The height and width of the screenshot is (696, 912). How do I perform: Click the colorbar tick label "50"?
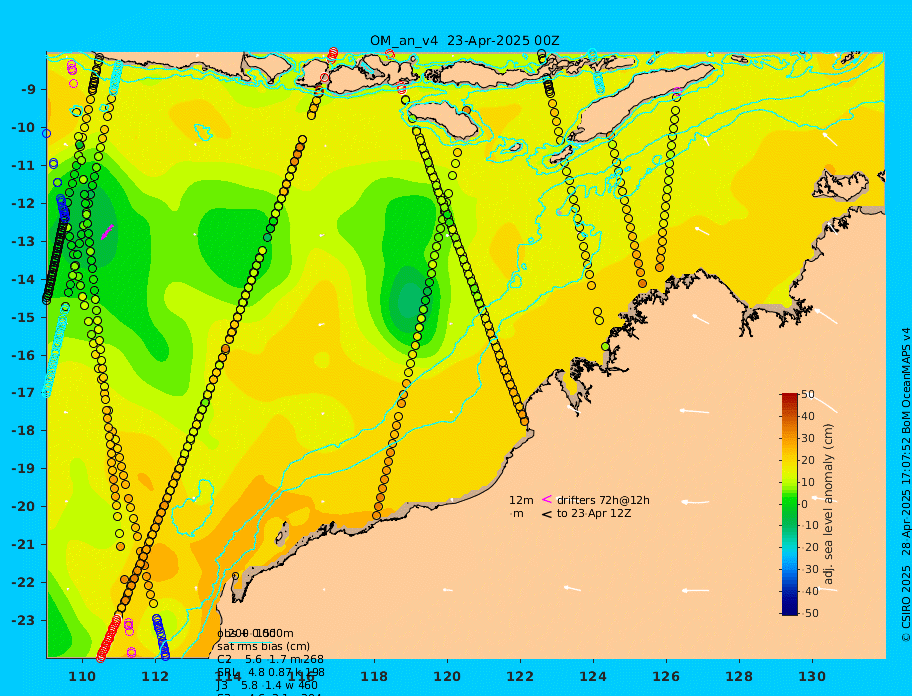pos(807,394)
